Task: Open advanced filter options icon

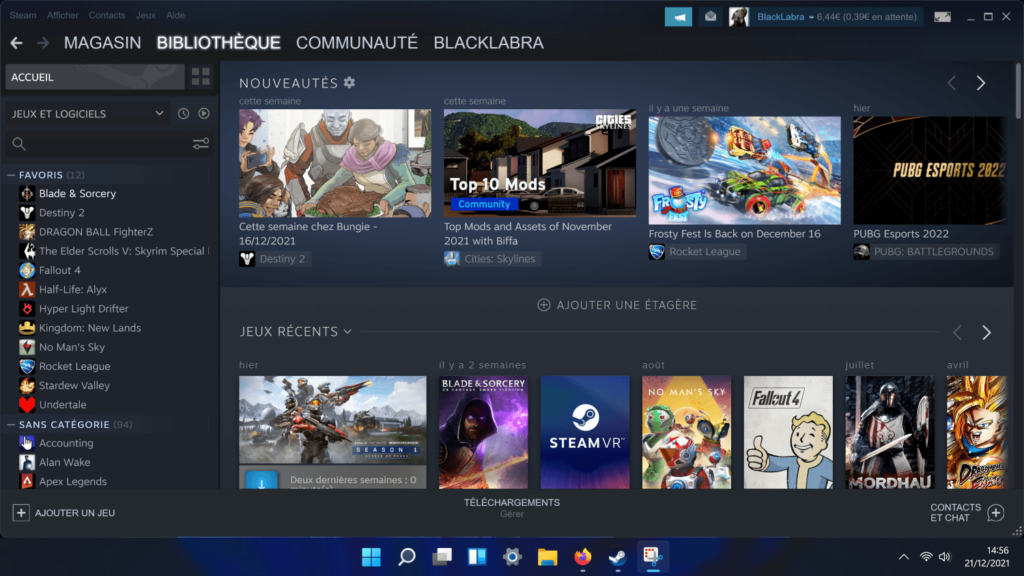Action: coord(200,144)
